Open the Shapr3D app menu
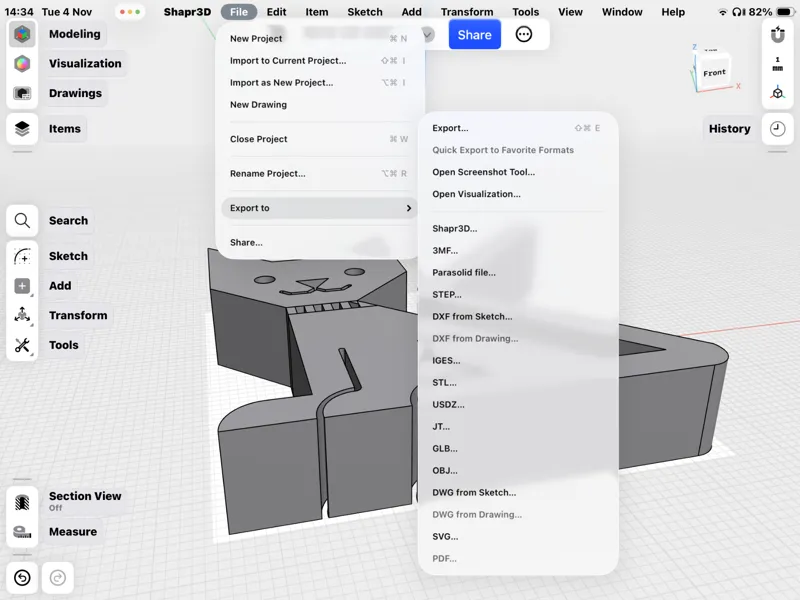This screenshot has height=600, width=800. (x=187, y=12)
